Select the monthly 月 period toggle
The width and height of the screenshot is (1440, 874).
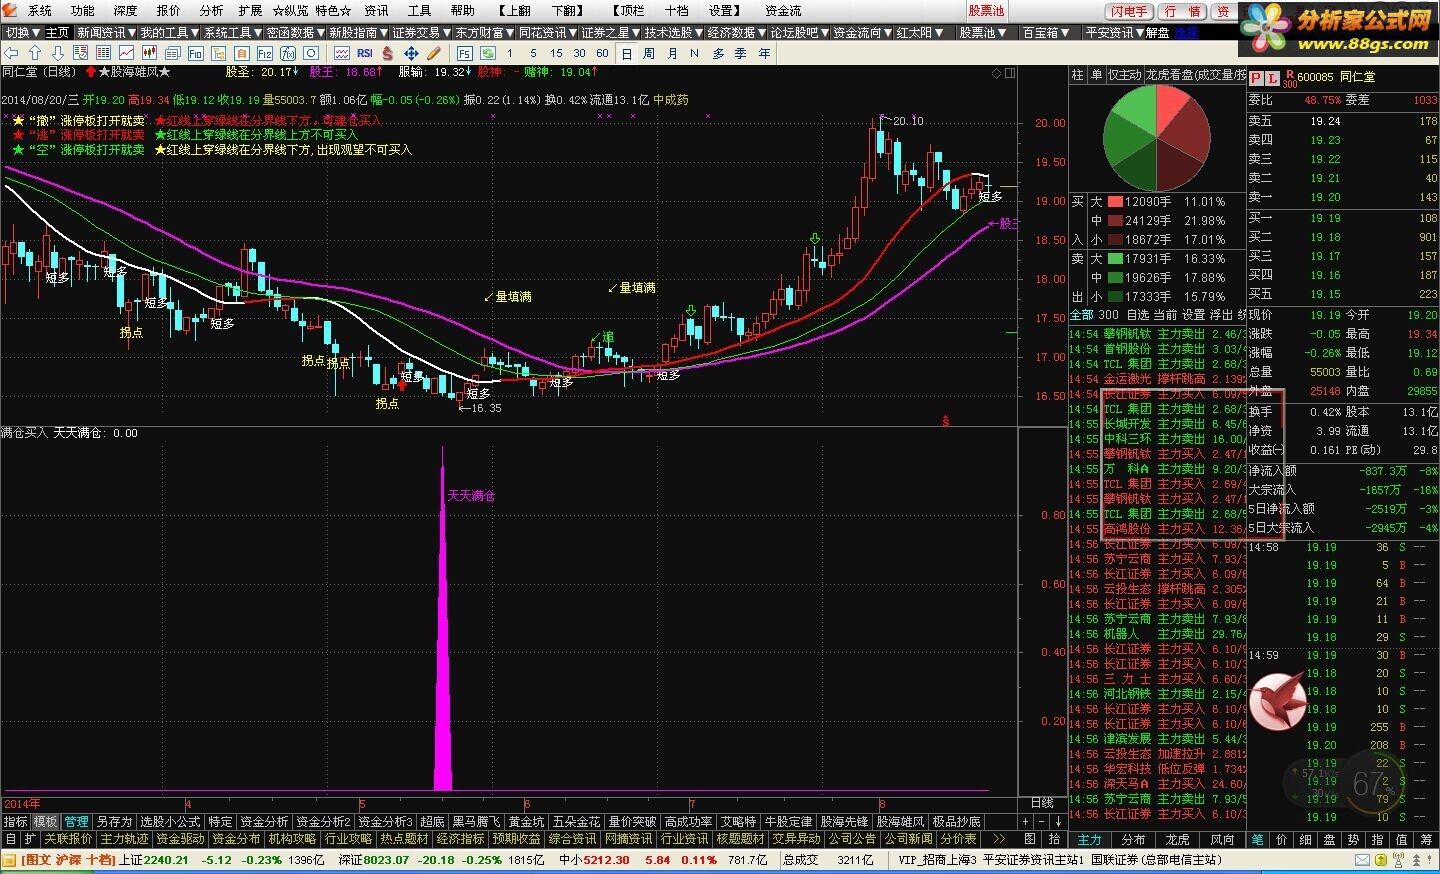click(x=672, y=53)
